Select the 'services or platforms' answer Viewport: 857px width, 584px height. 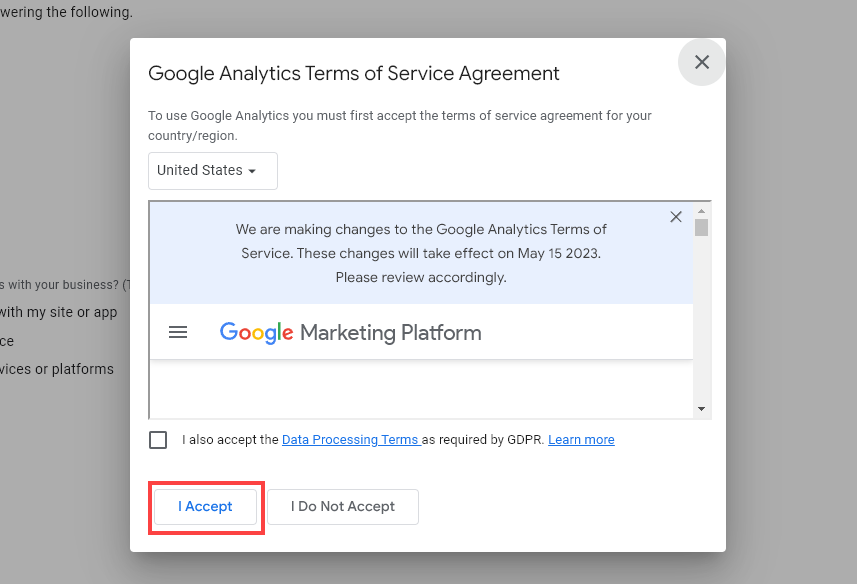[x=56, y=369]
